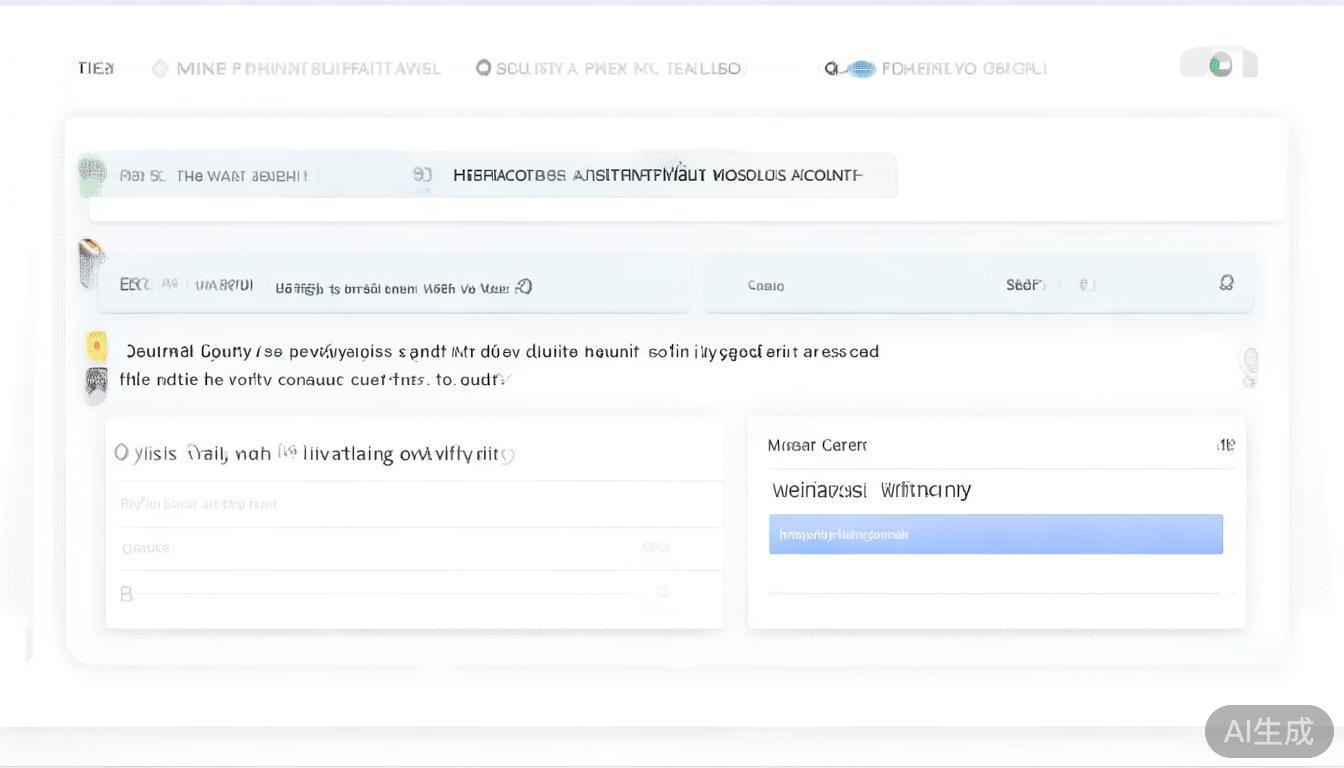Click the blue oval icon before "FDHEINLYO"
Screen dimensions: 1344x768
(x=859, y=69)
